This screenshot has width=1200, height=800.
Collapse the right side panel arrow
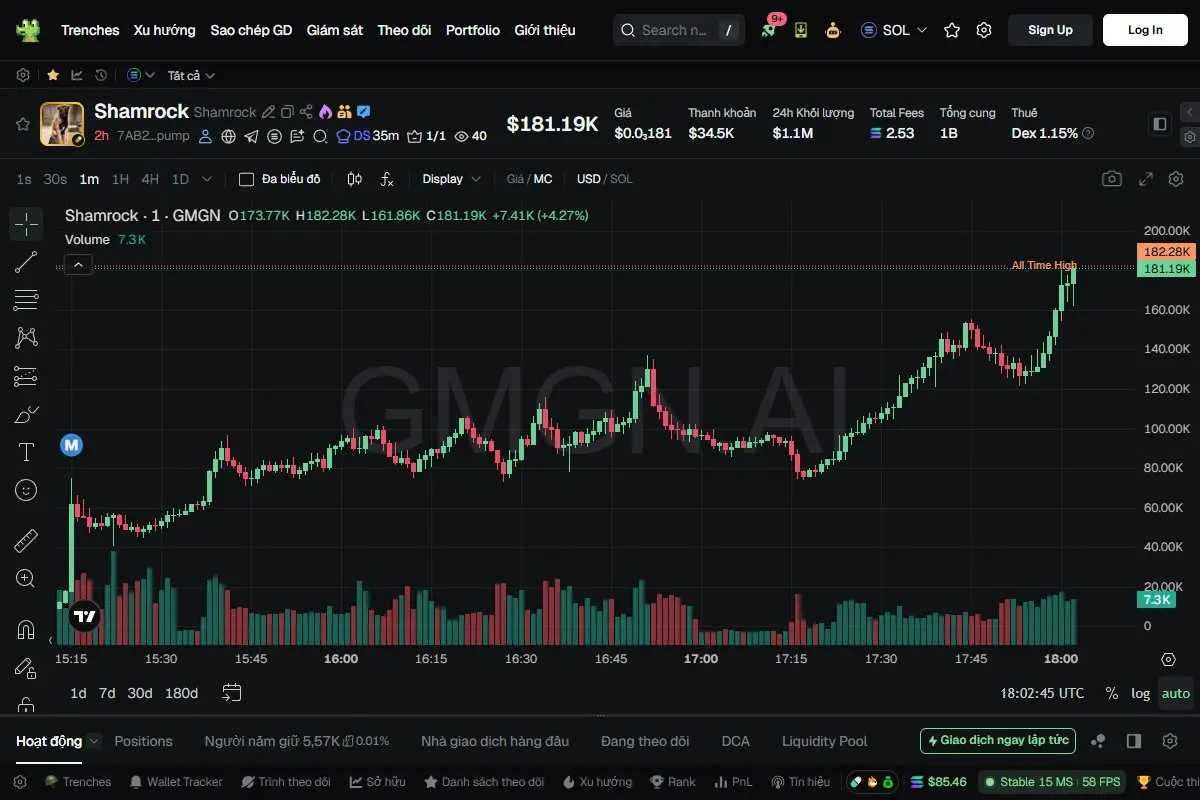pyautogui.click(x=1189, y=112)
